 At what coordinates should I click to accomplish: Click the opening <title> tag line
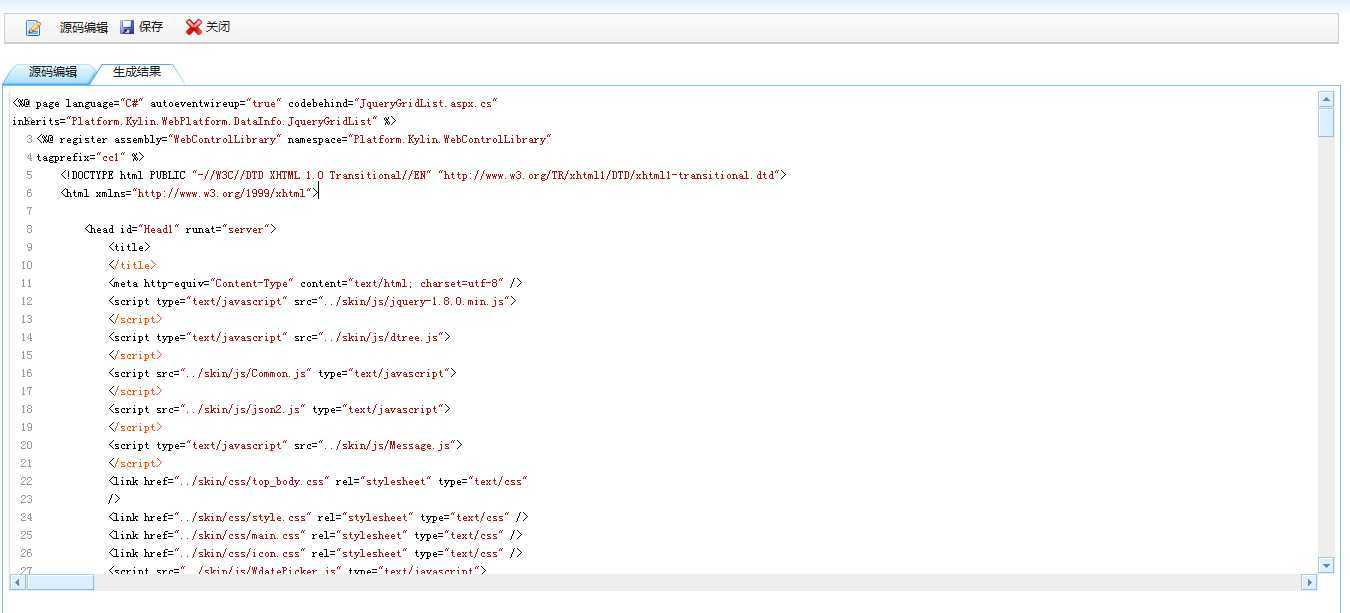tap(129, 247)
